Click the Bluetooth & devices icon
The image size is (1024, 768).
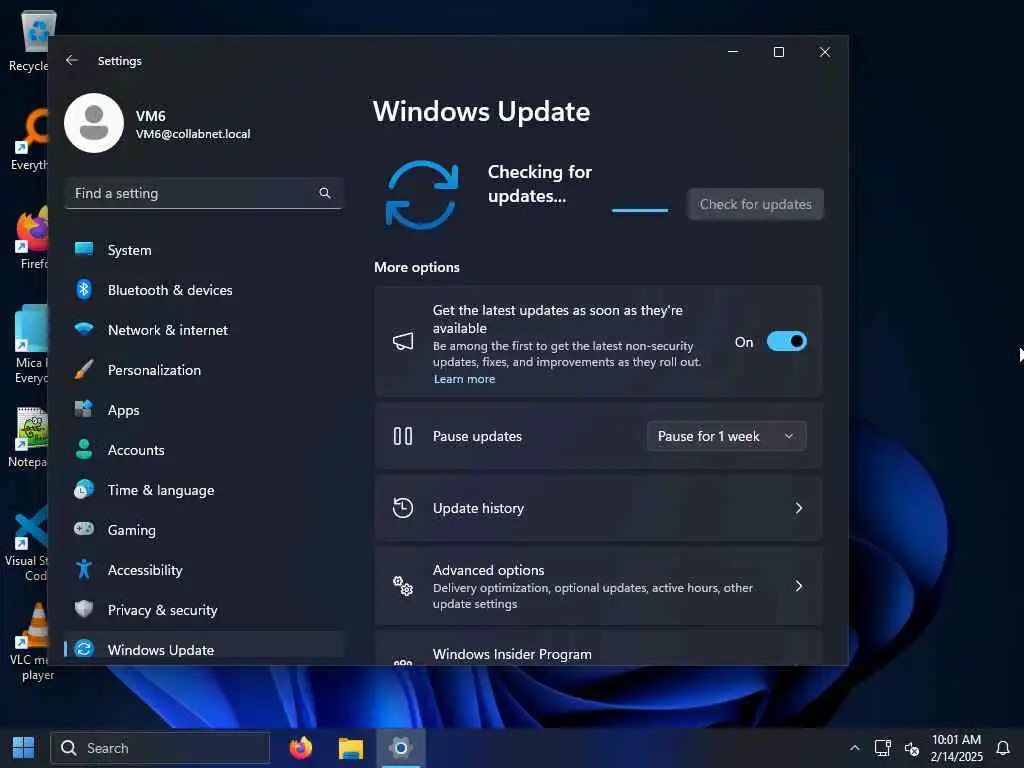[x=84, y=289]
